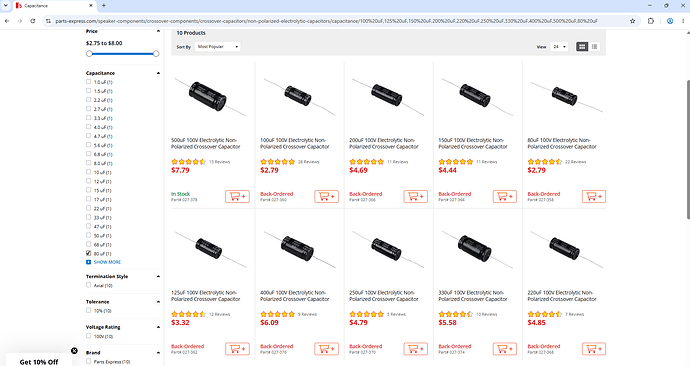The image size is (690, 366).
Task: Enable the Axial termination style filter
Action: coord(88,285)
